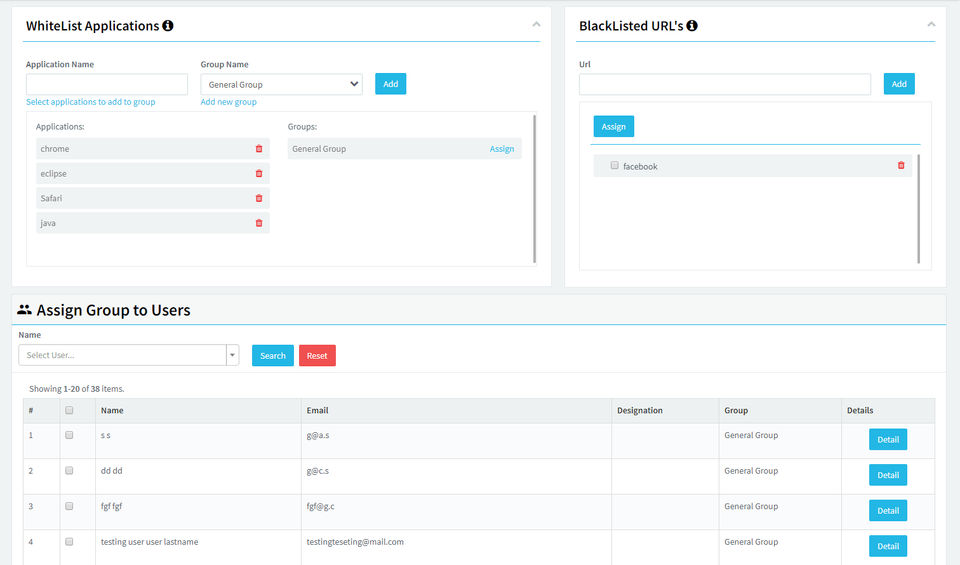Open Detail for user dd dd
The image size is (960, 565).
click(x=888, y=475)
